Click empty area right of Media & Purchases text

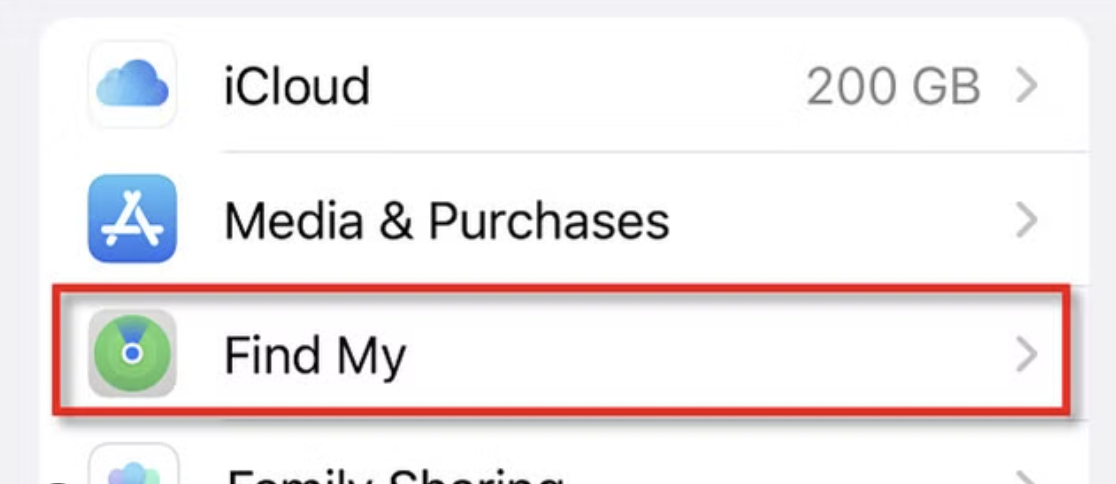[x=840, y=220]
